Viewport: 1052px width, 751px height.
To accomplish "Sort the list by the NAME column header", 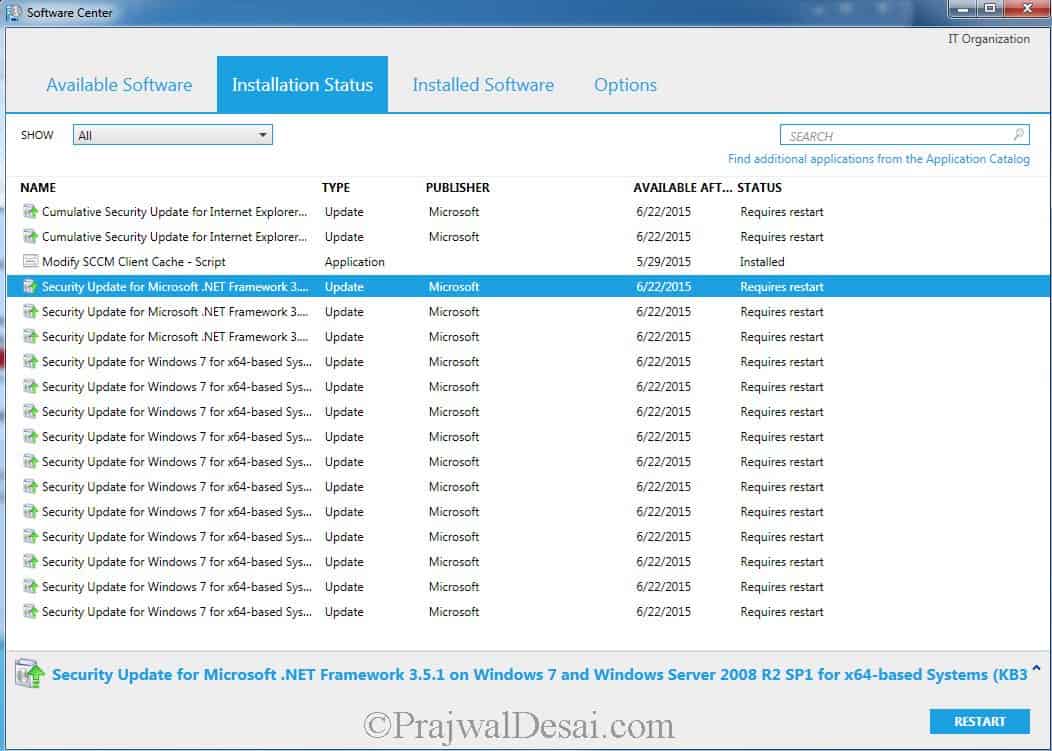I will (x=38, y=187).
